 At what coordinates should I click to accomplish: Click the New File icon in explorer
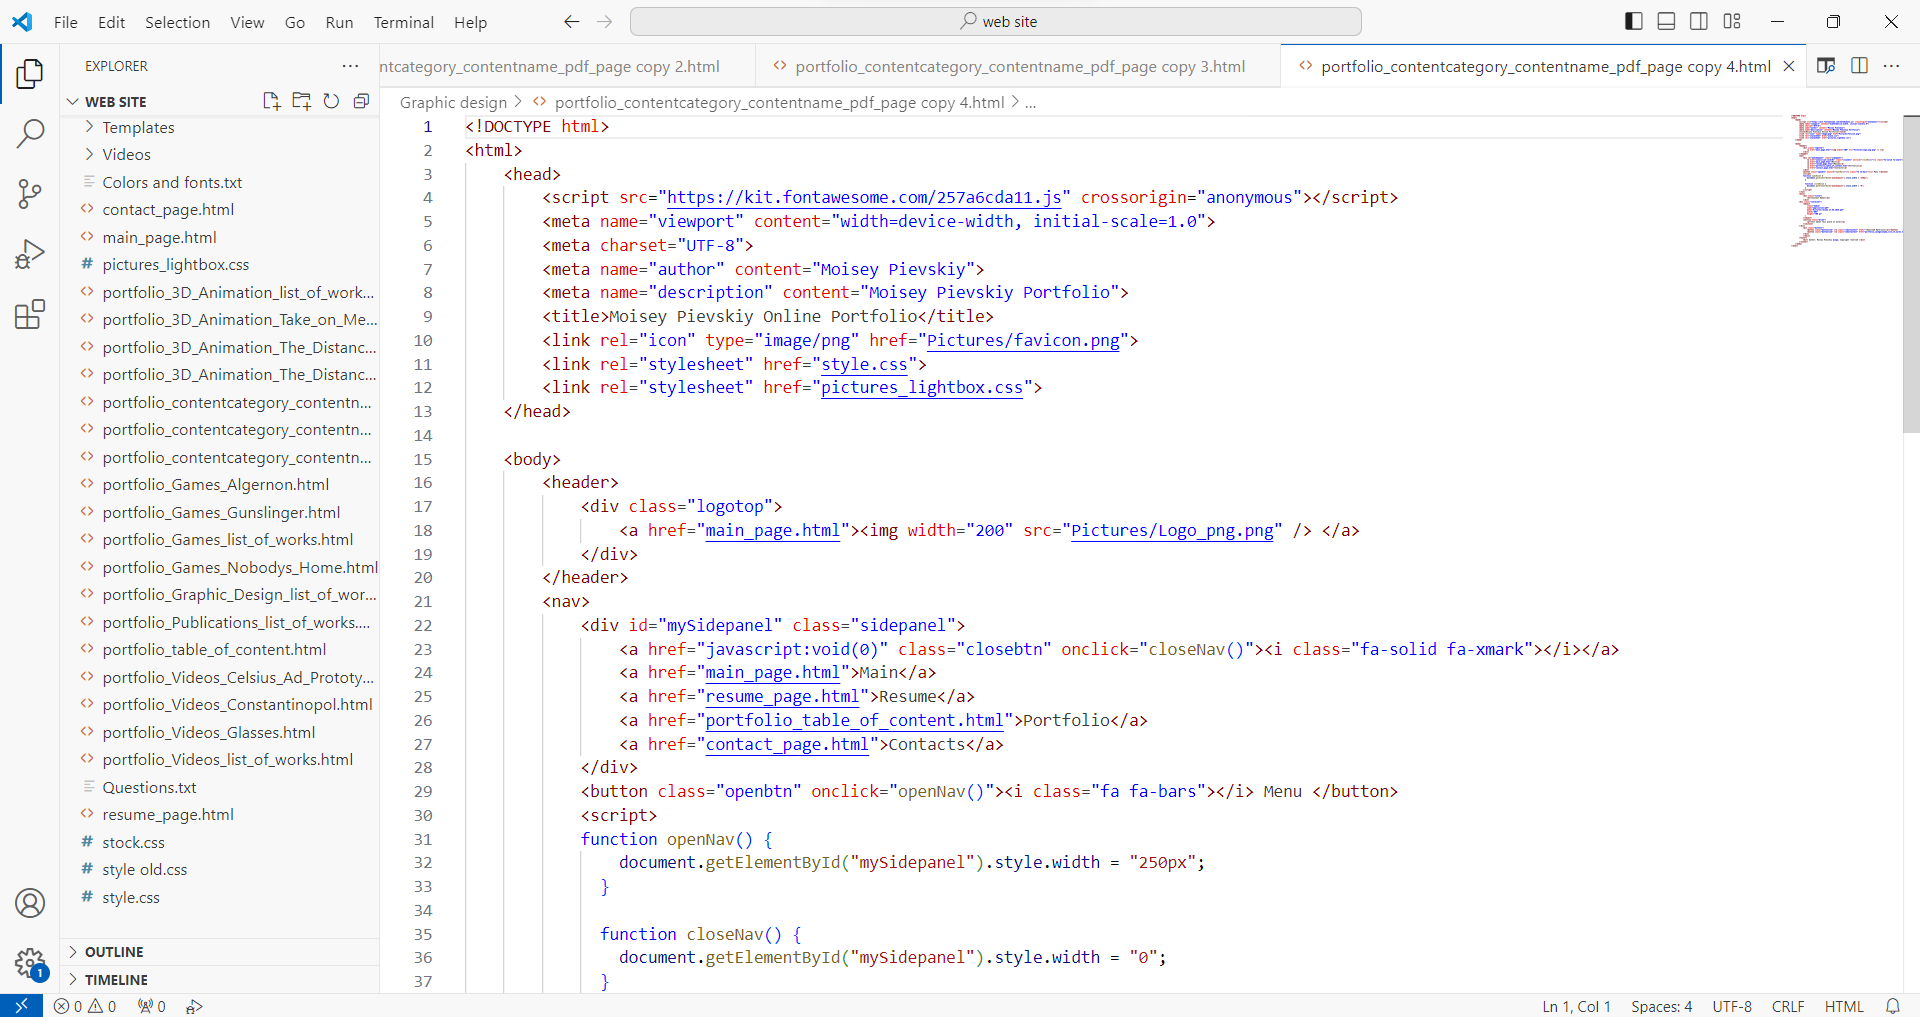click(x=271, y=101)
